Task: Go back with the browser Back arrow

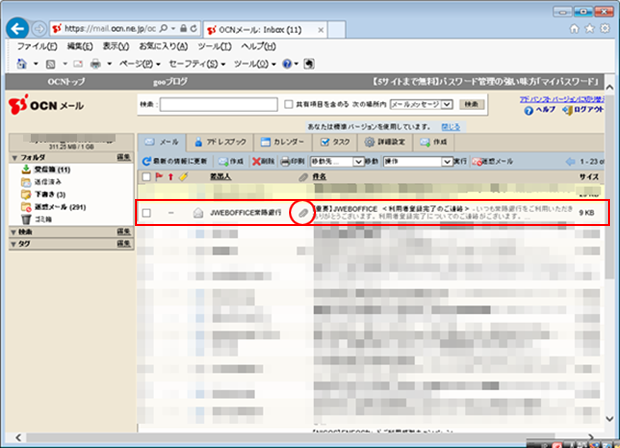Action: click(x=17, y=28)
